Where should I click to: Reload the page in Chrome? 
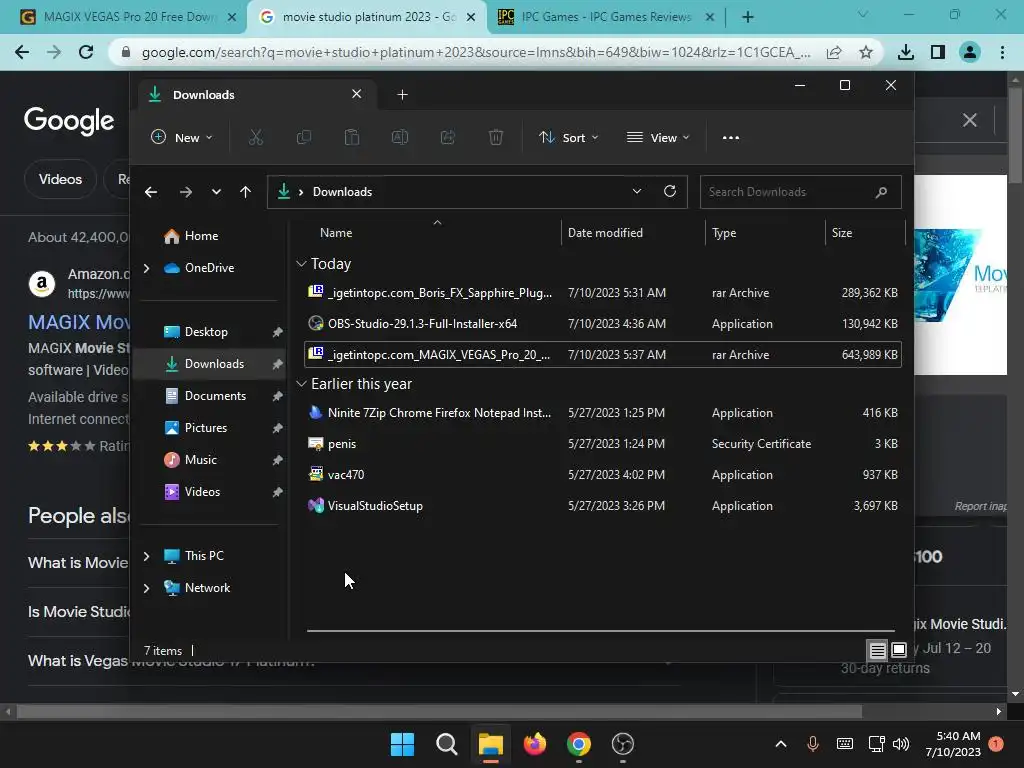click(86, 52)
